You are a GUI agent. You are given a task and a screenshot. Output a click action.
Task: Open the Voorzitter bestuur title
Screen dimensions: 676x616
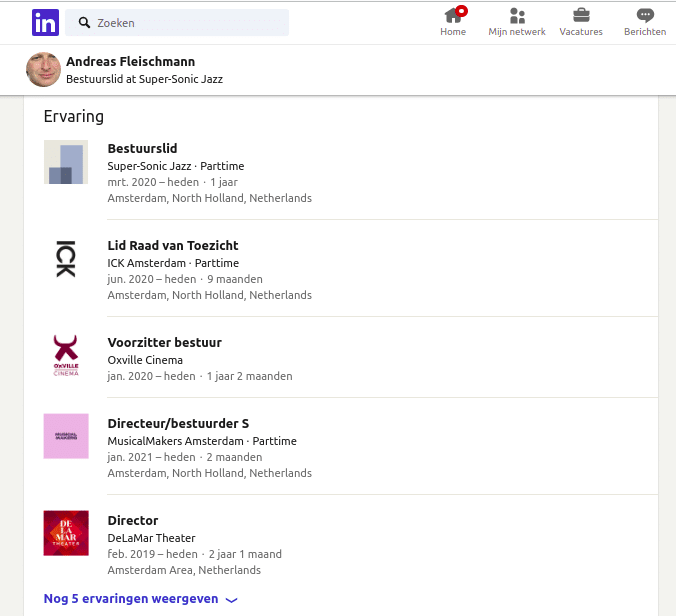click(x=165, y=342)
